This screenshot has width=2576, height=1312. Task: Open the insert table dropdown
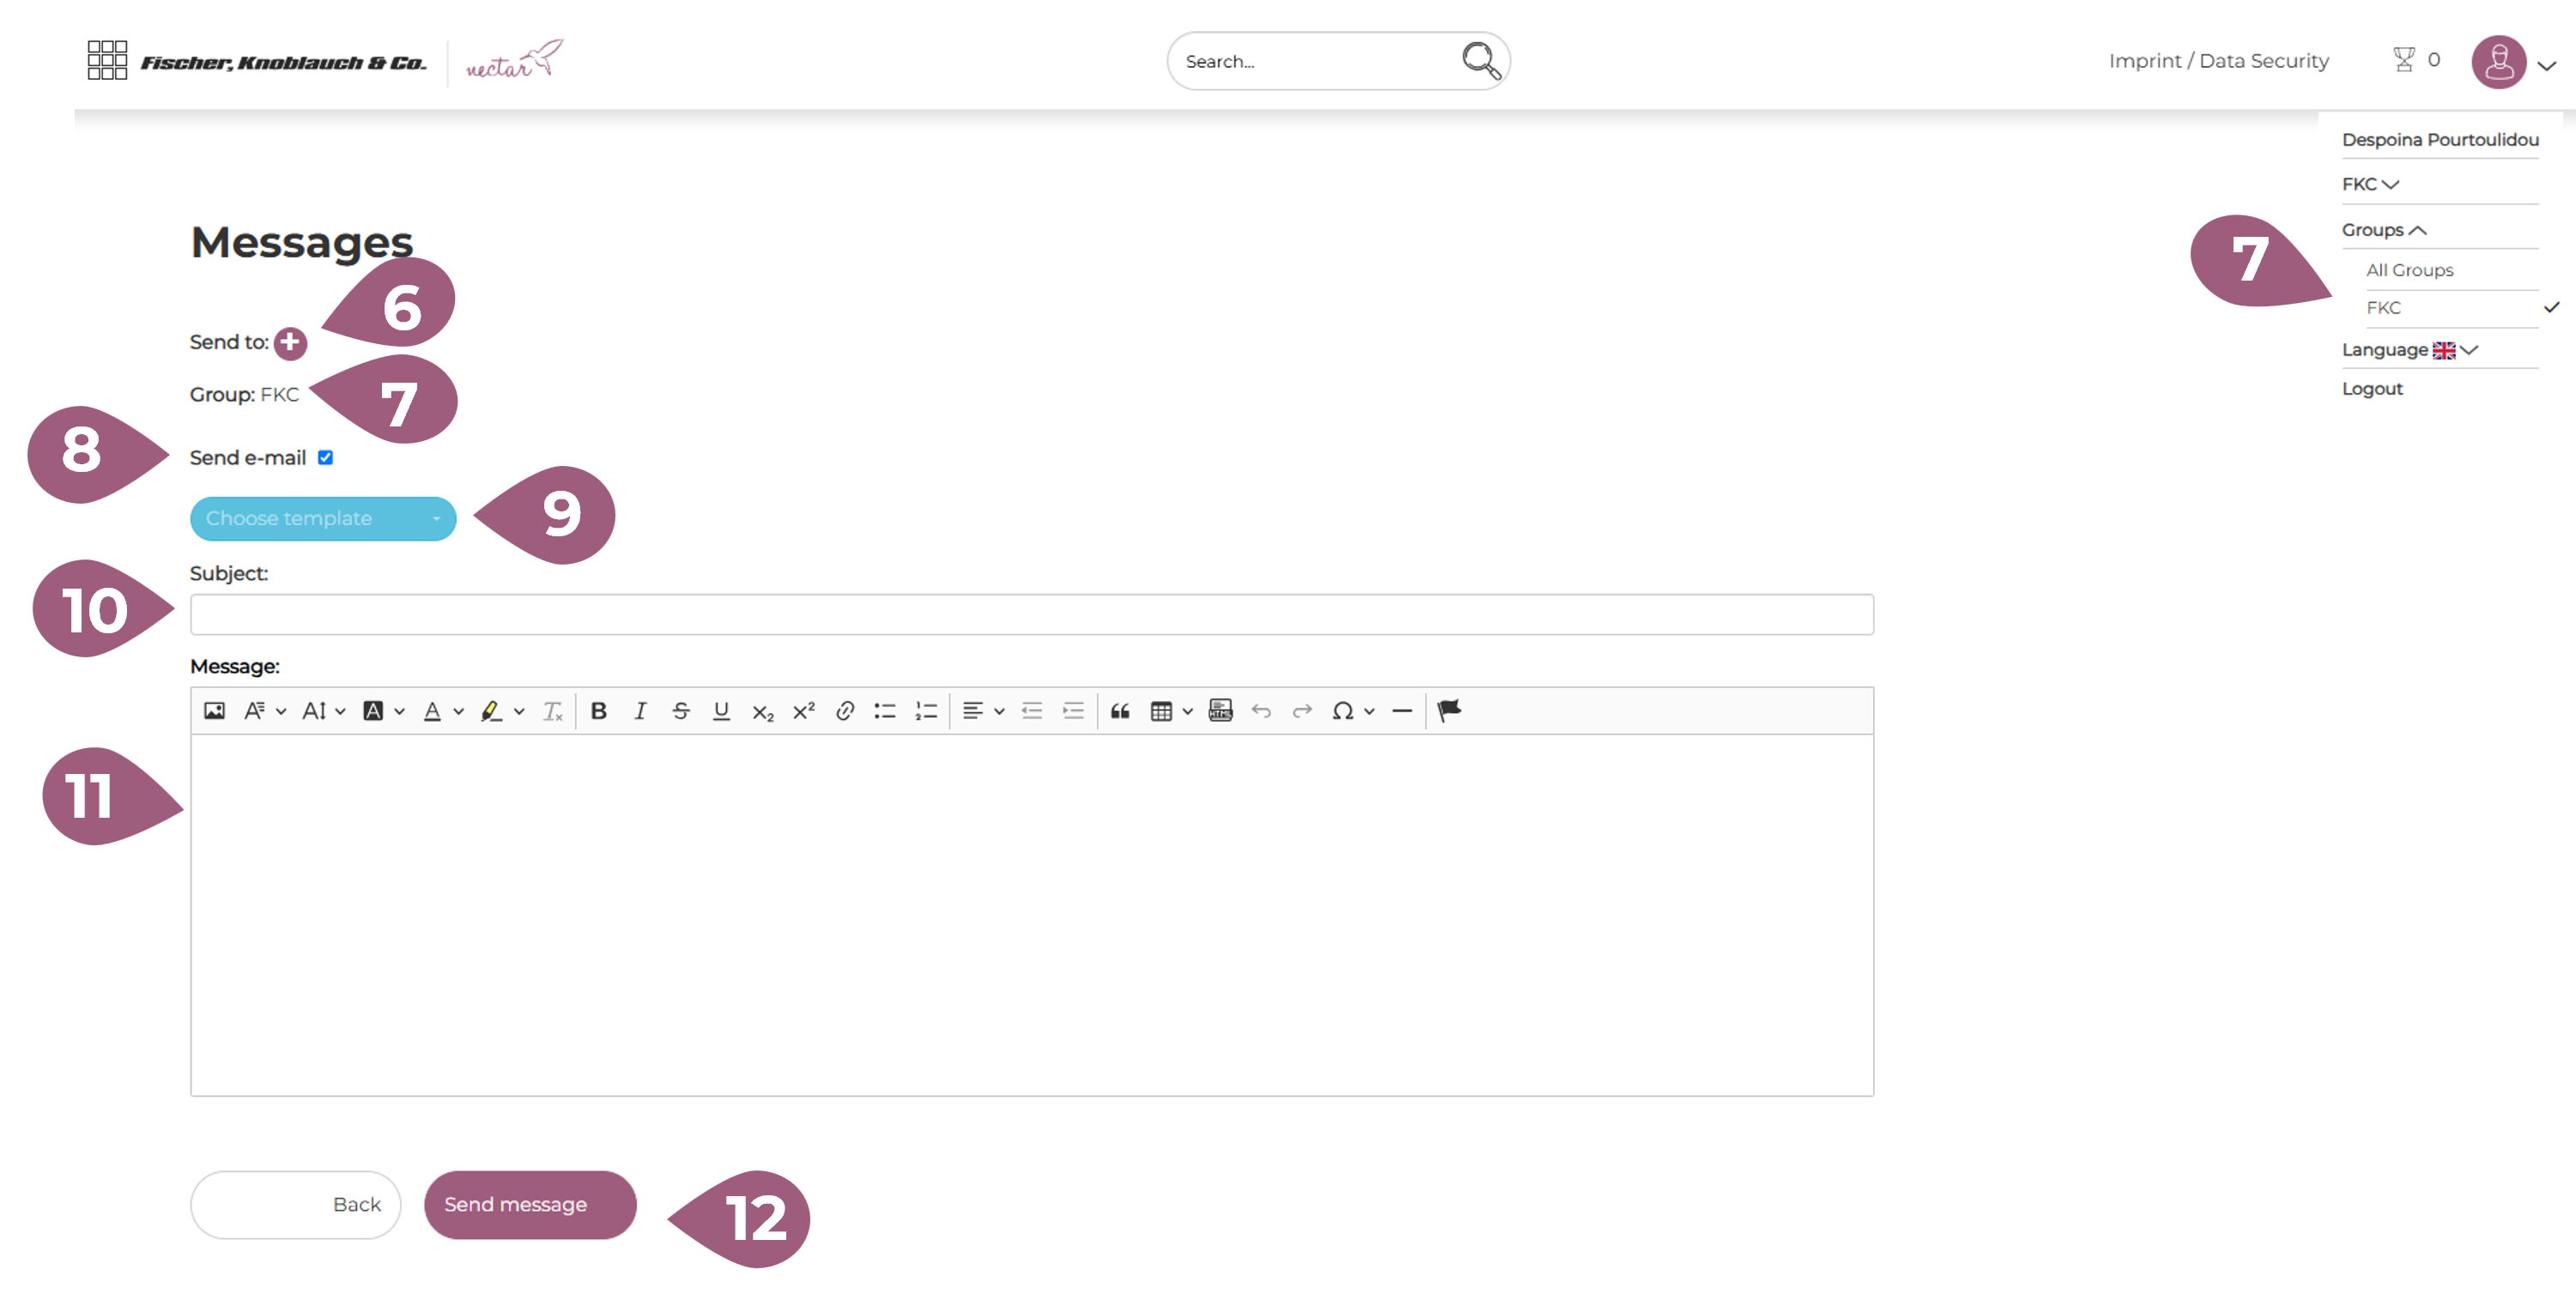(1170, 711)
